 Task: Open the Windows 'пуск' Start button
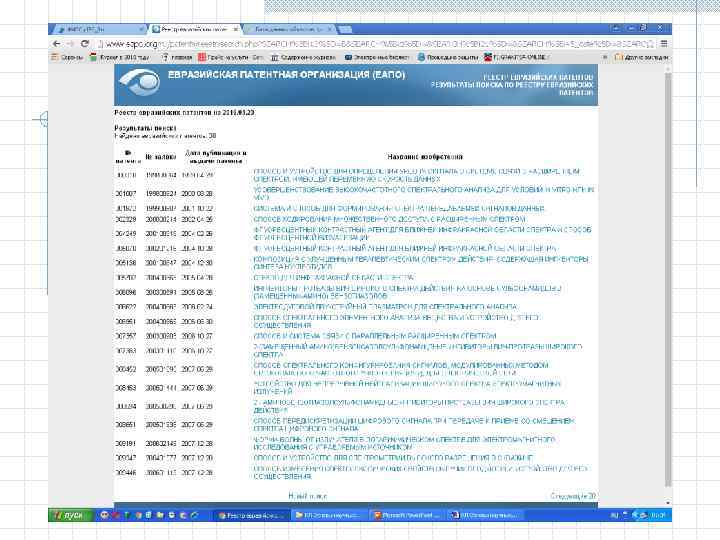(x=70, y=515)
